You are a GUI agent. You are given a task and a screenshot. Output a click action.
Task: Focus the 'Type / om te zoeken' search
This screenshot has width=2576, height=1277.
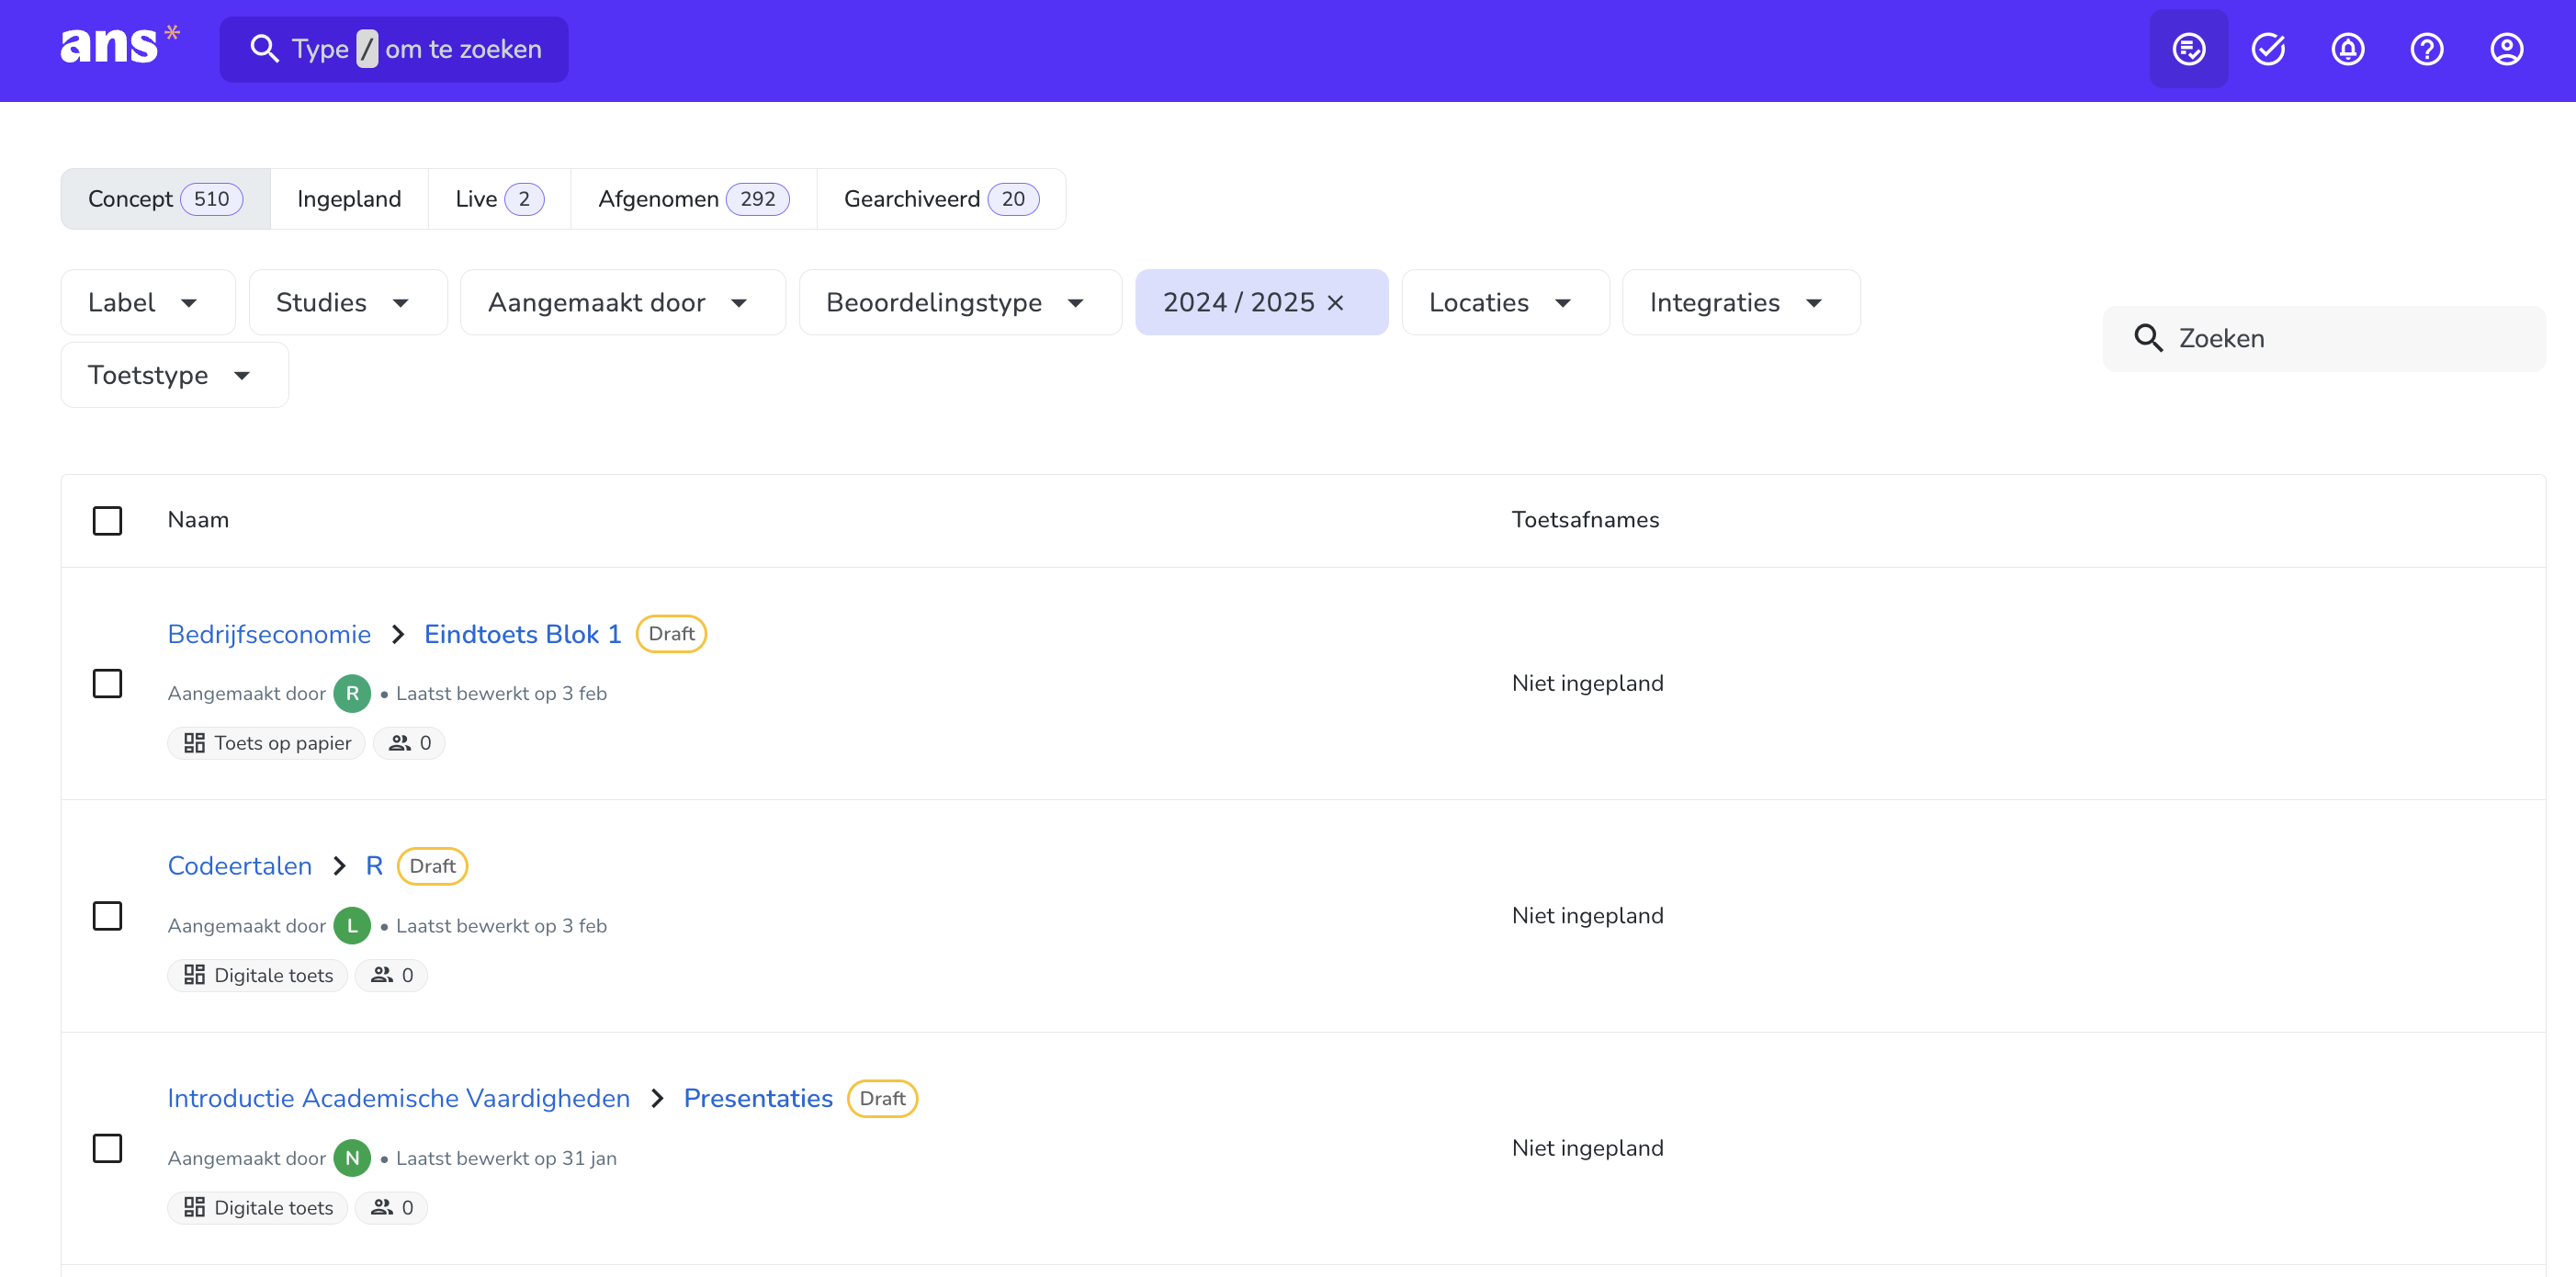[394, 49]
